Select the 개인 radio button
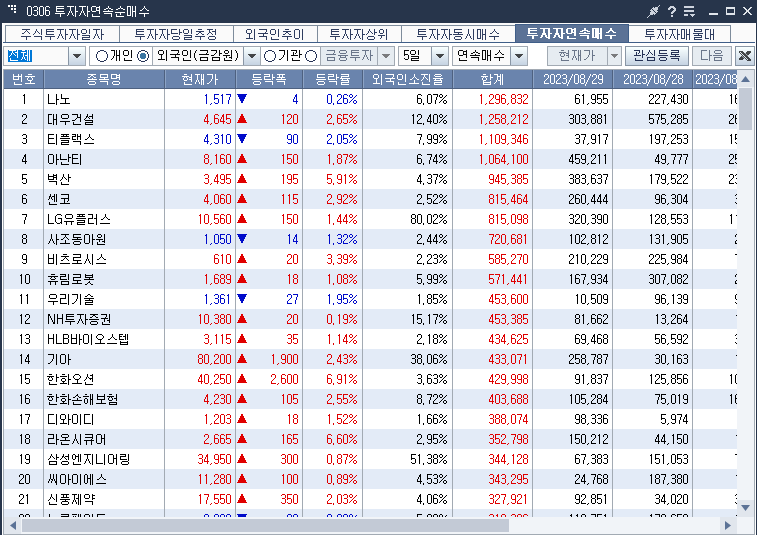757x535 pixels. 102,56
